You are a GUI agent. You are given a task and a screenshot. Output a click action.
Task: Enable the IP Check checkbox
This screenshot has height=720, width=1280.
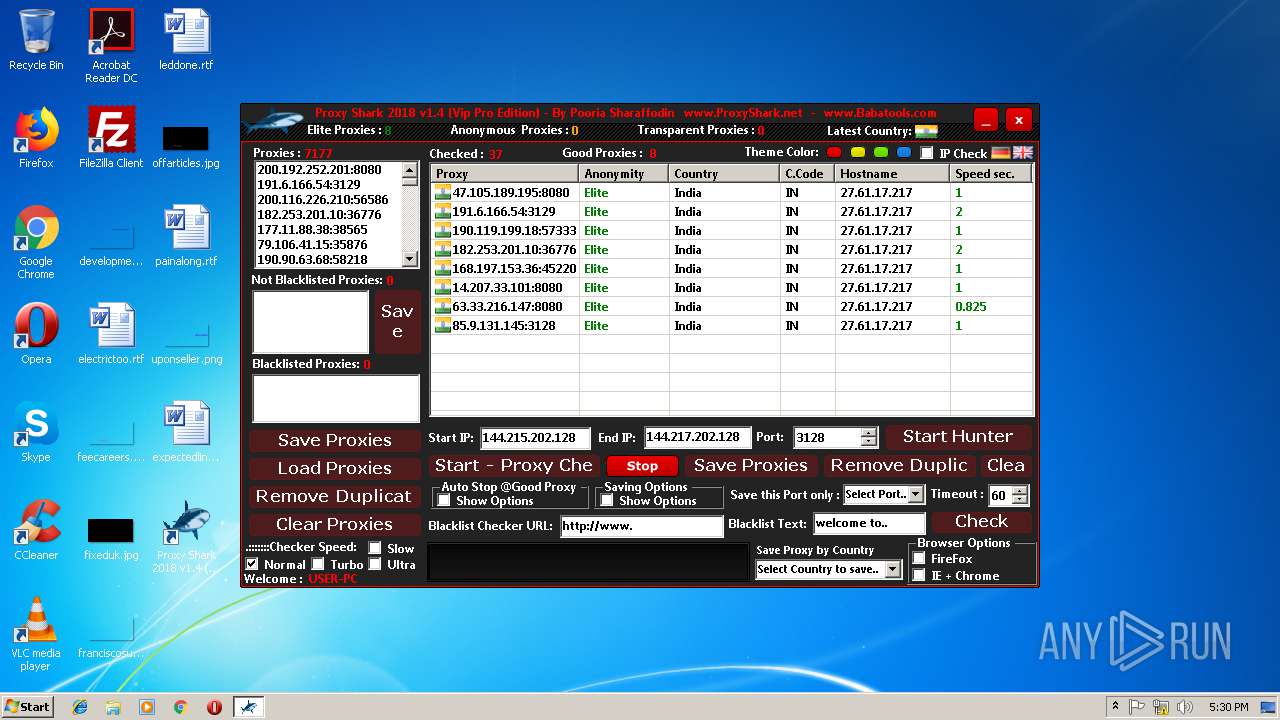pos(927,153)
